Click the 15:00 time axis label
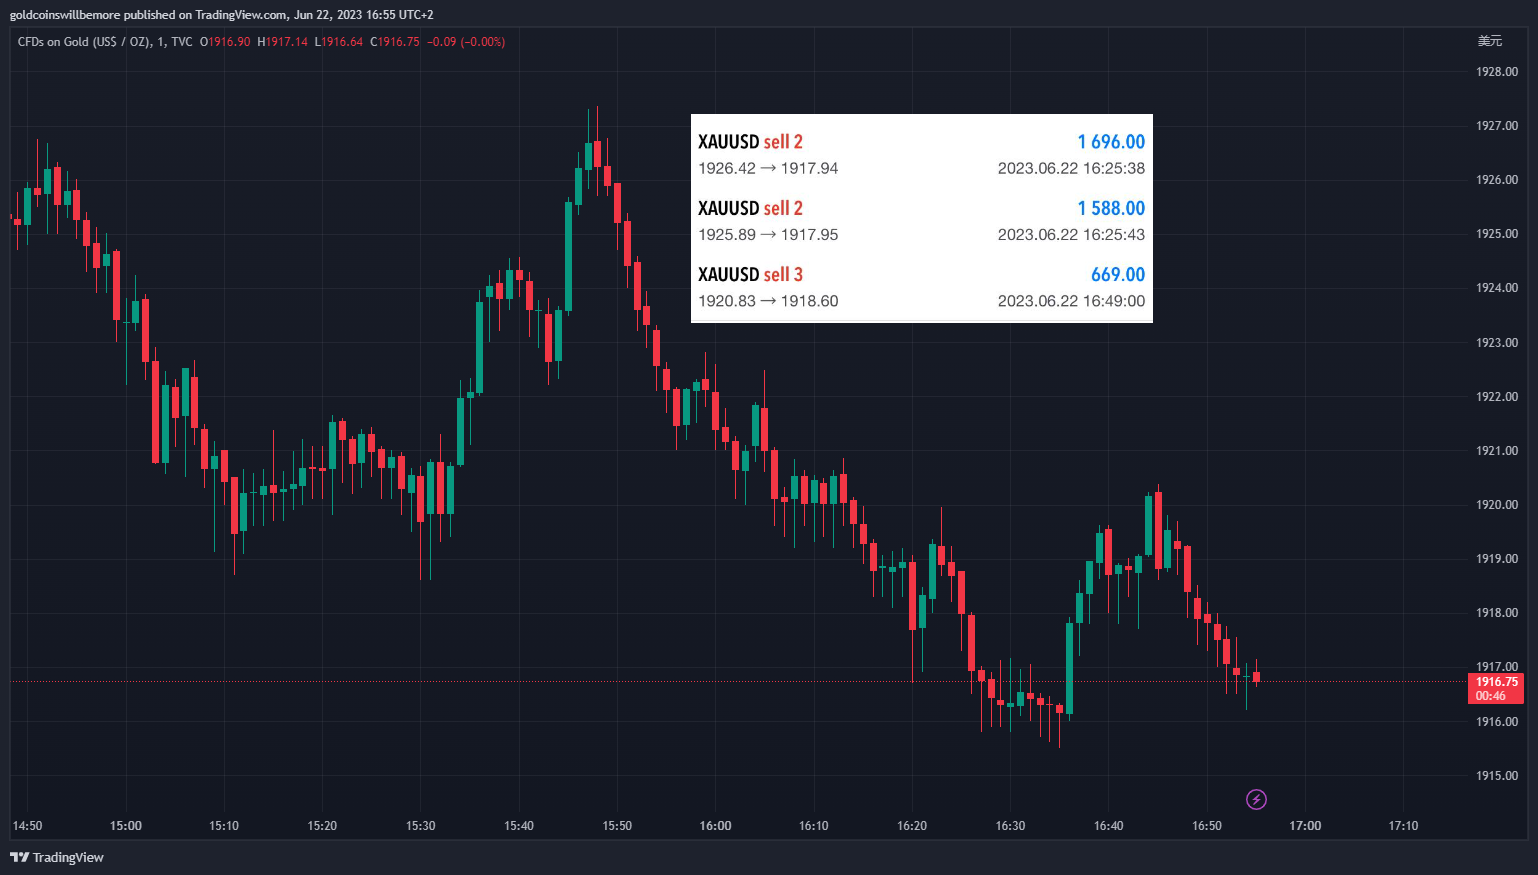The height and width of the screenshot is (875, 1538). 126,825
